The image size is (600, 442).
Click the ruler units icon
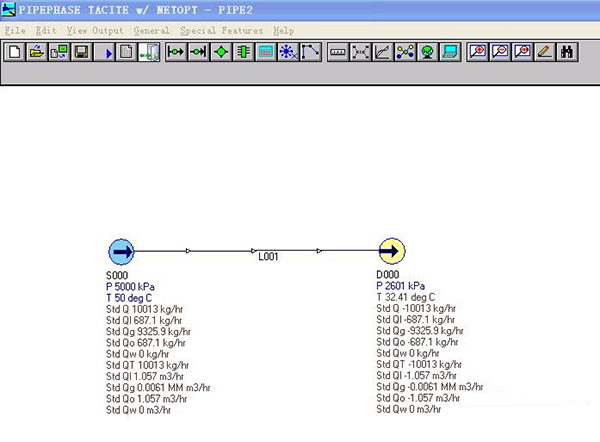pos(338,52)
